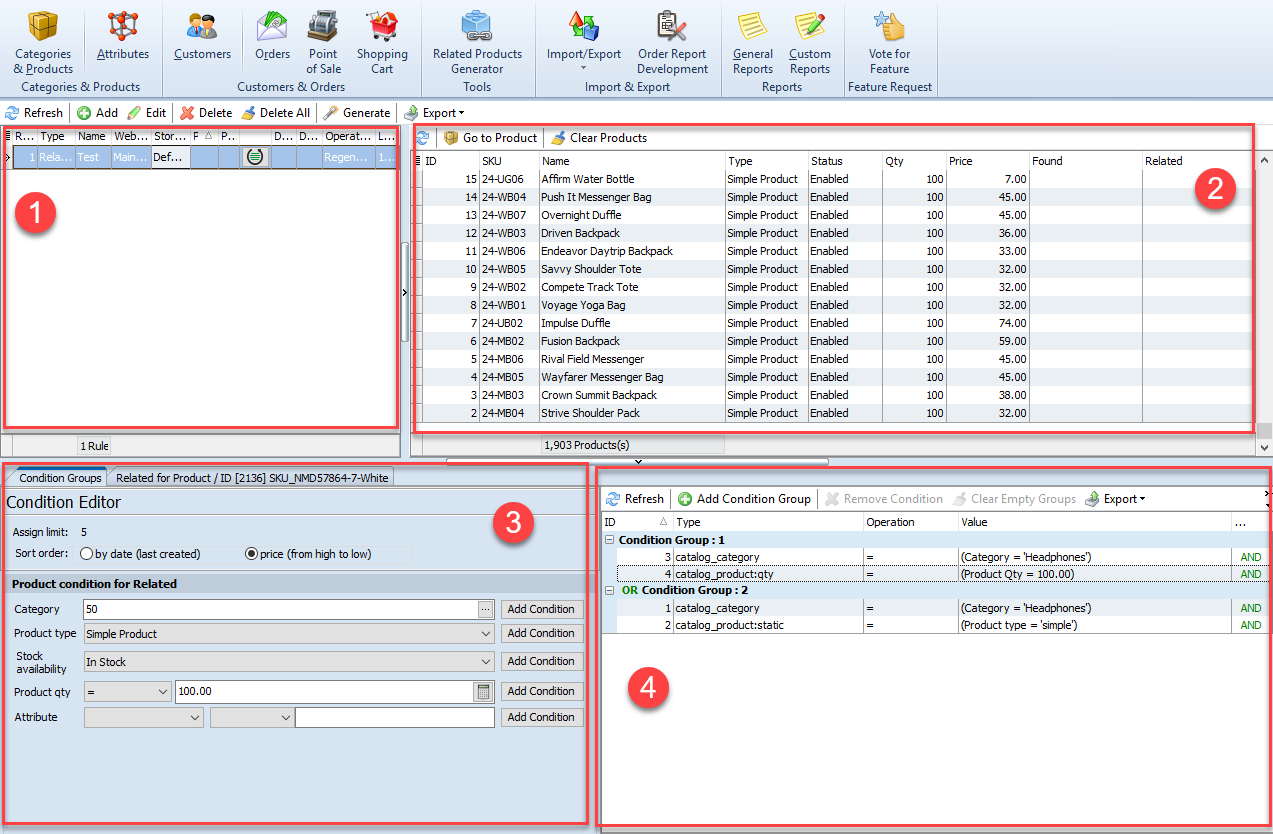
Task: Click the Category input field
Action: click(280, 609)
